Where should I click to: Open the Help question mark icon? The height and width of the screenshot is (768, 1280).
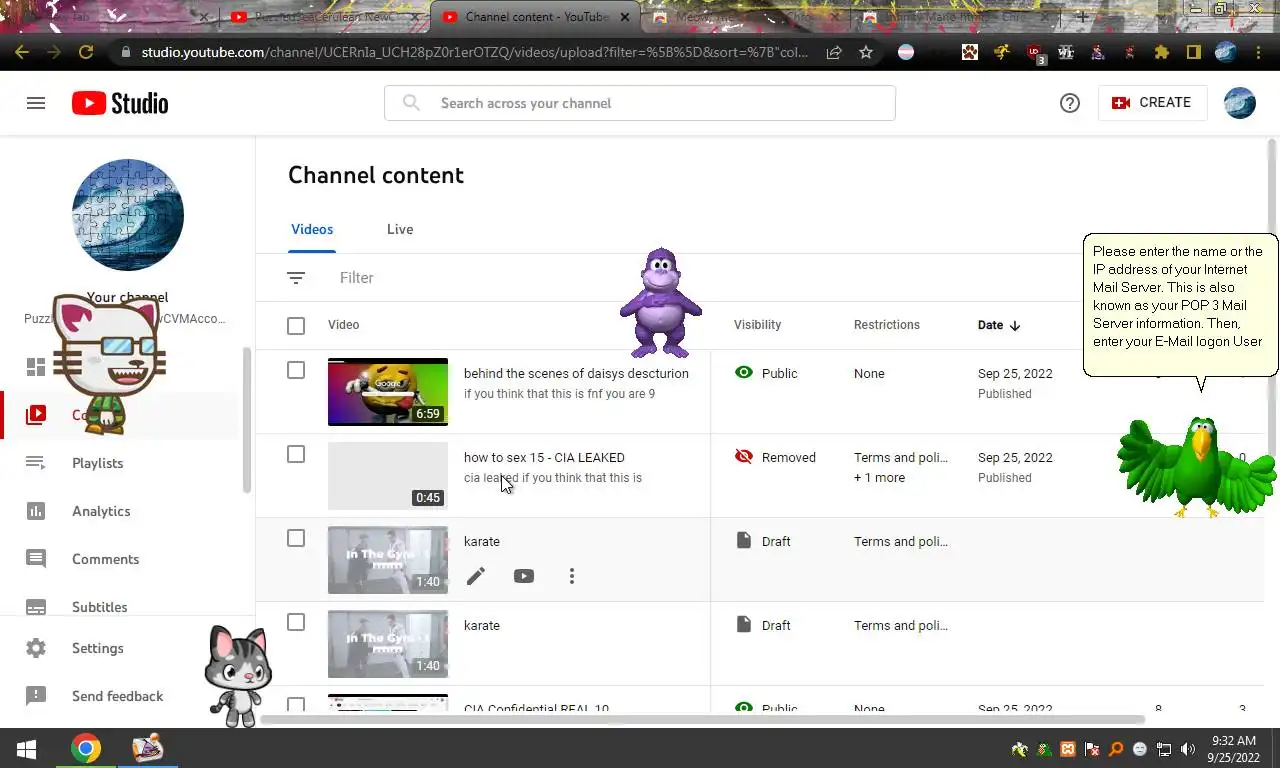click(1070, 103)
